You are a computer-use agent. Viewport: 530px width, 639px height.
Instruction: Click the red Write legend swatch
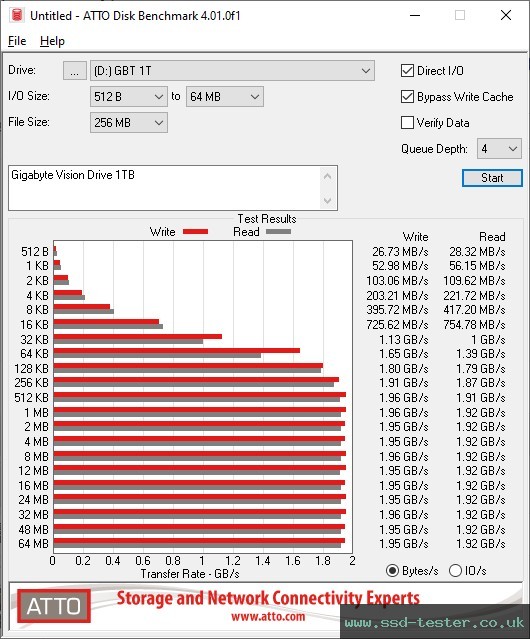click(196, 231)
